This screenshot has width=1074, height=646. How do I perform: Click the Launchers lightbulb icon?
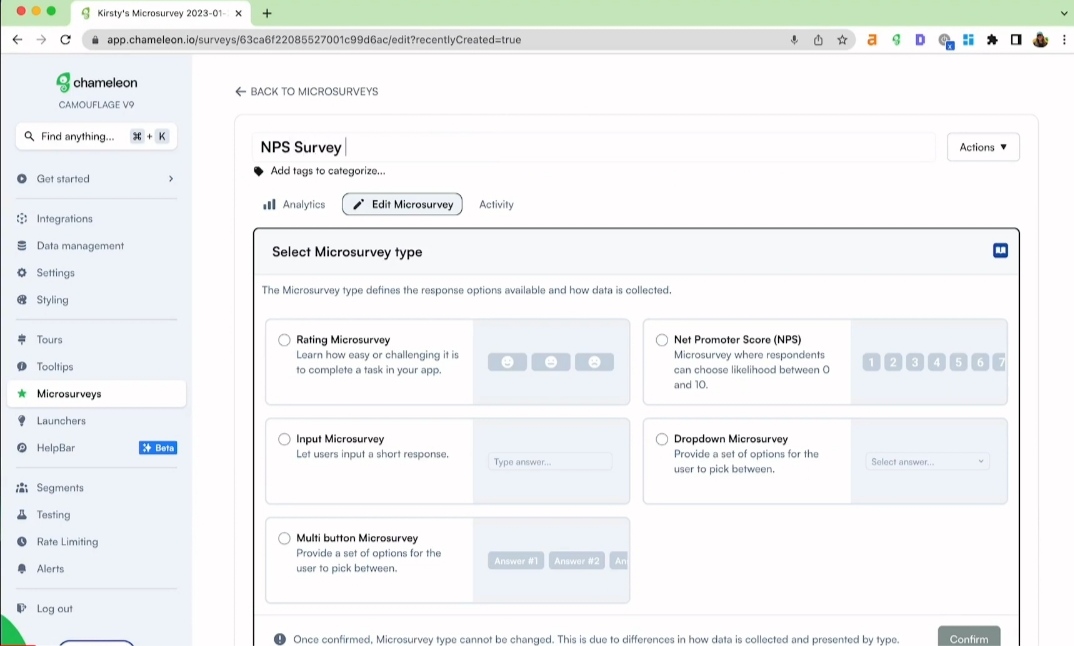[22, 421]
